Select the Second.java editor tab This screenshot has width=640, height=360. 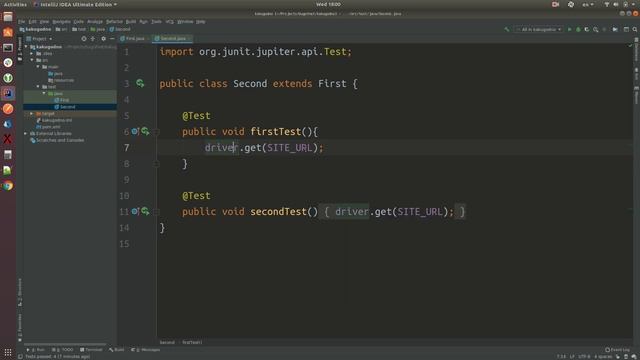tap(171, 38)
